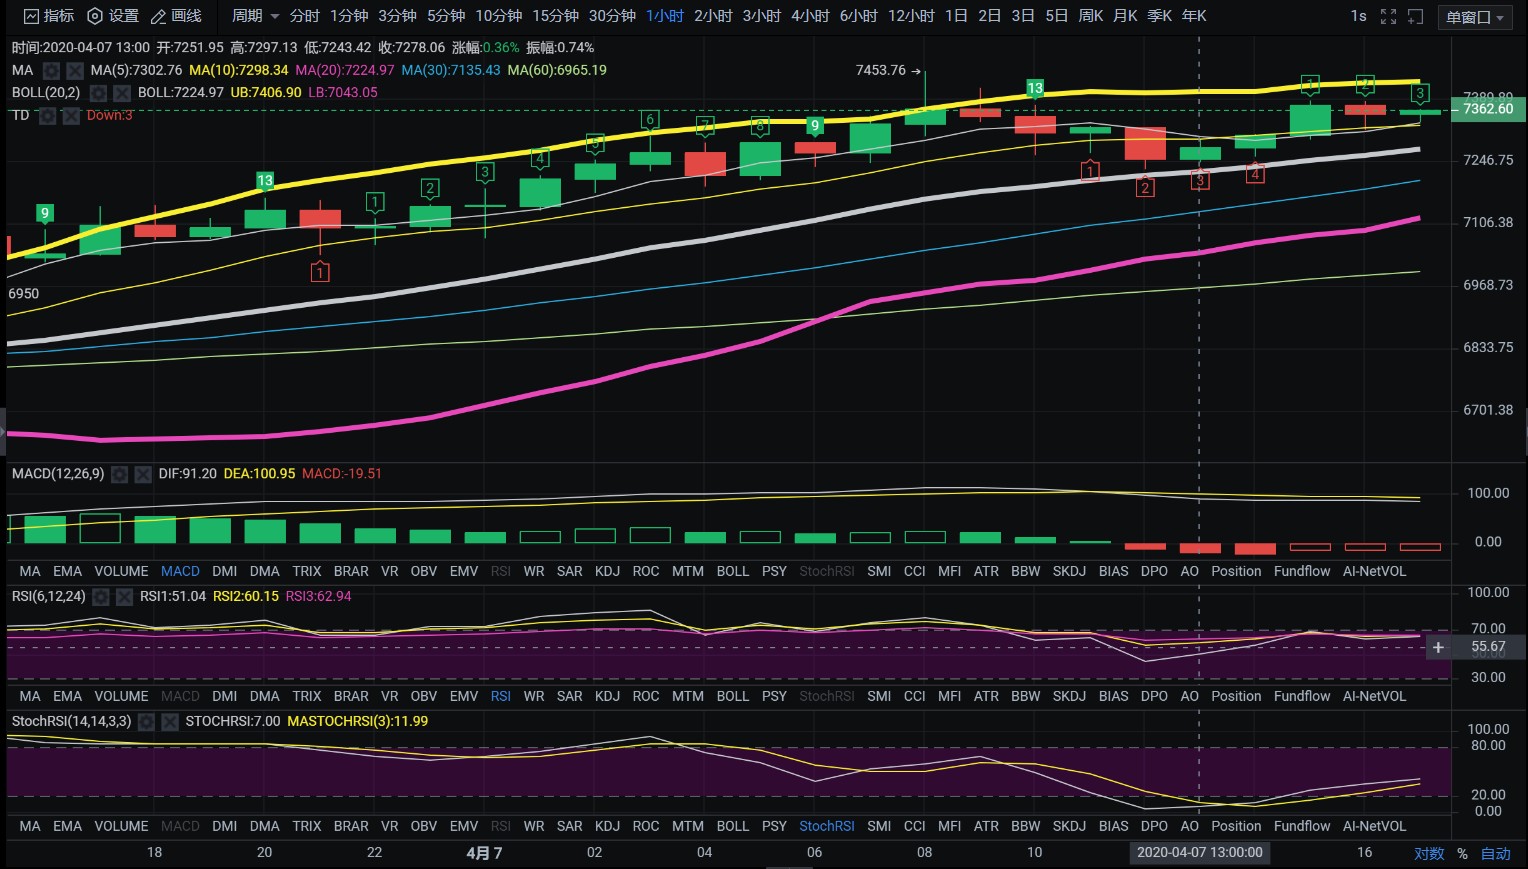Enable auto scale (自动)
The height and width of the screenshot is (869, 1528).
tap(1495, 853)
